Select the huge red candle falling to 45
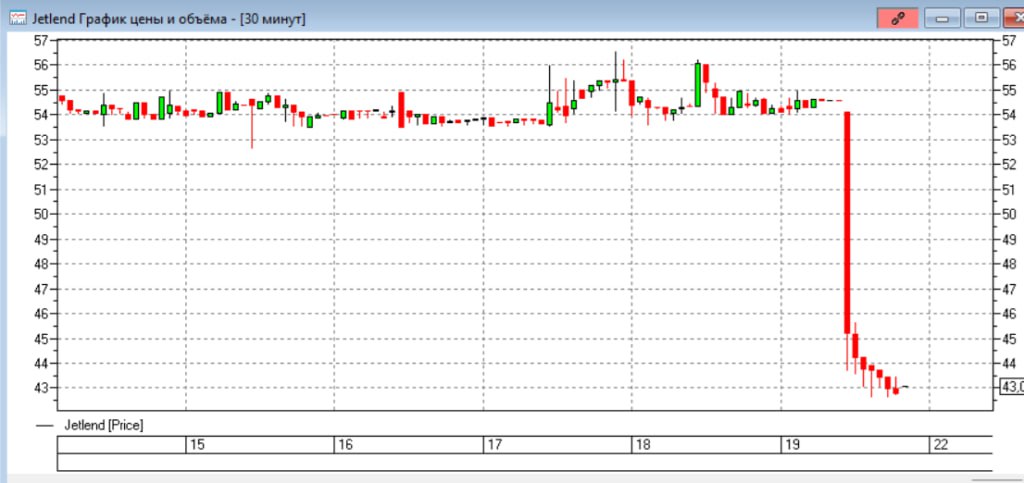This screenshot has height=483, width=1024. pyautogui.click(x=847, y=223)
